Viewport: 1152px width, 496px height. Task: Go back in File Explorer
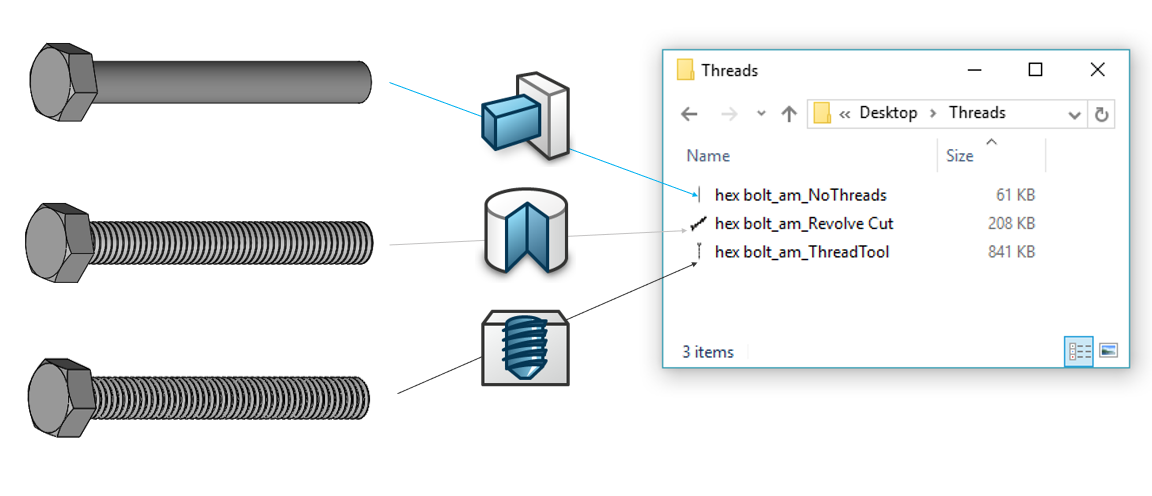tap(689, 114)
